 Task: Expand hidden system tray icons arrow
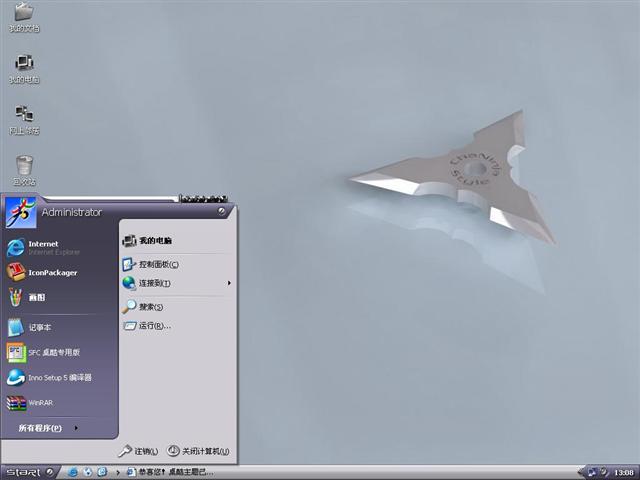(x=581, y=472)
